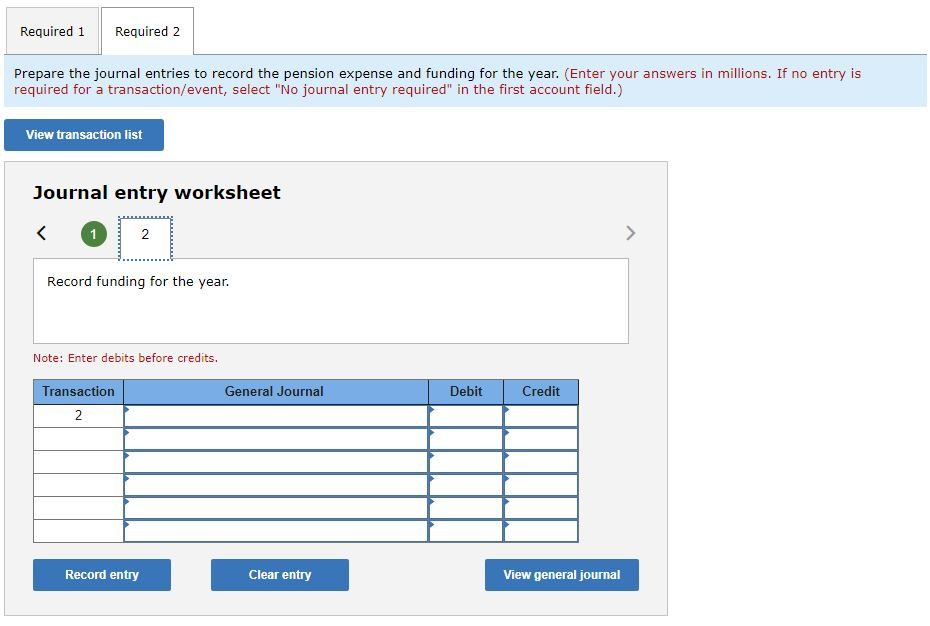Screen dimensions: 930x626
Task: Select transaction 2 worksheet tab
Action: pyautogui.click(x=145, y=238)
